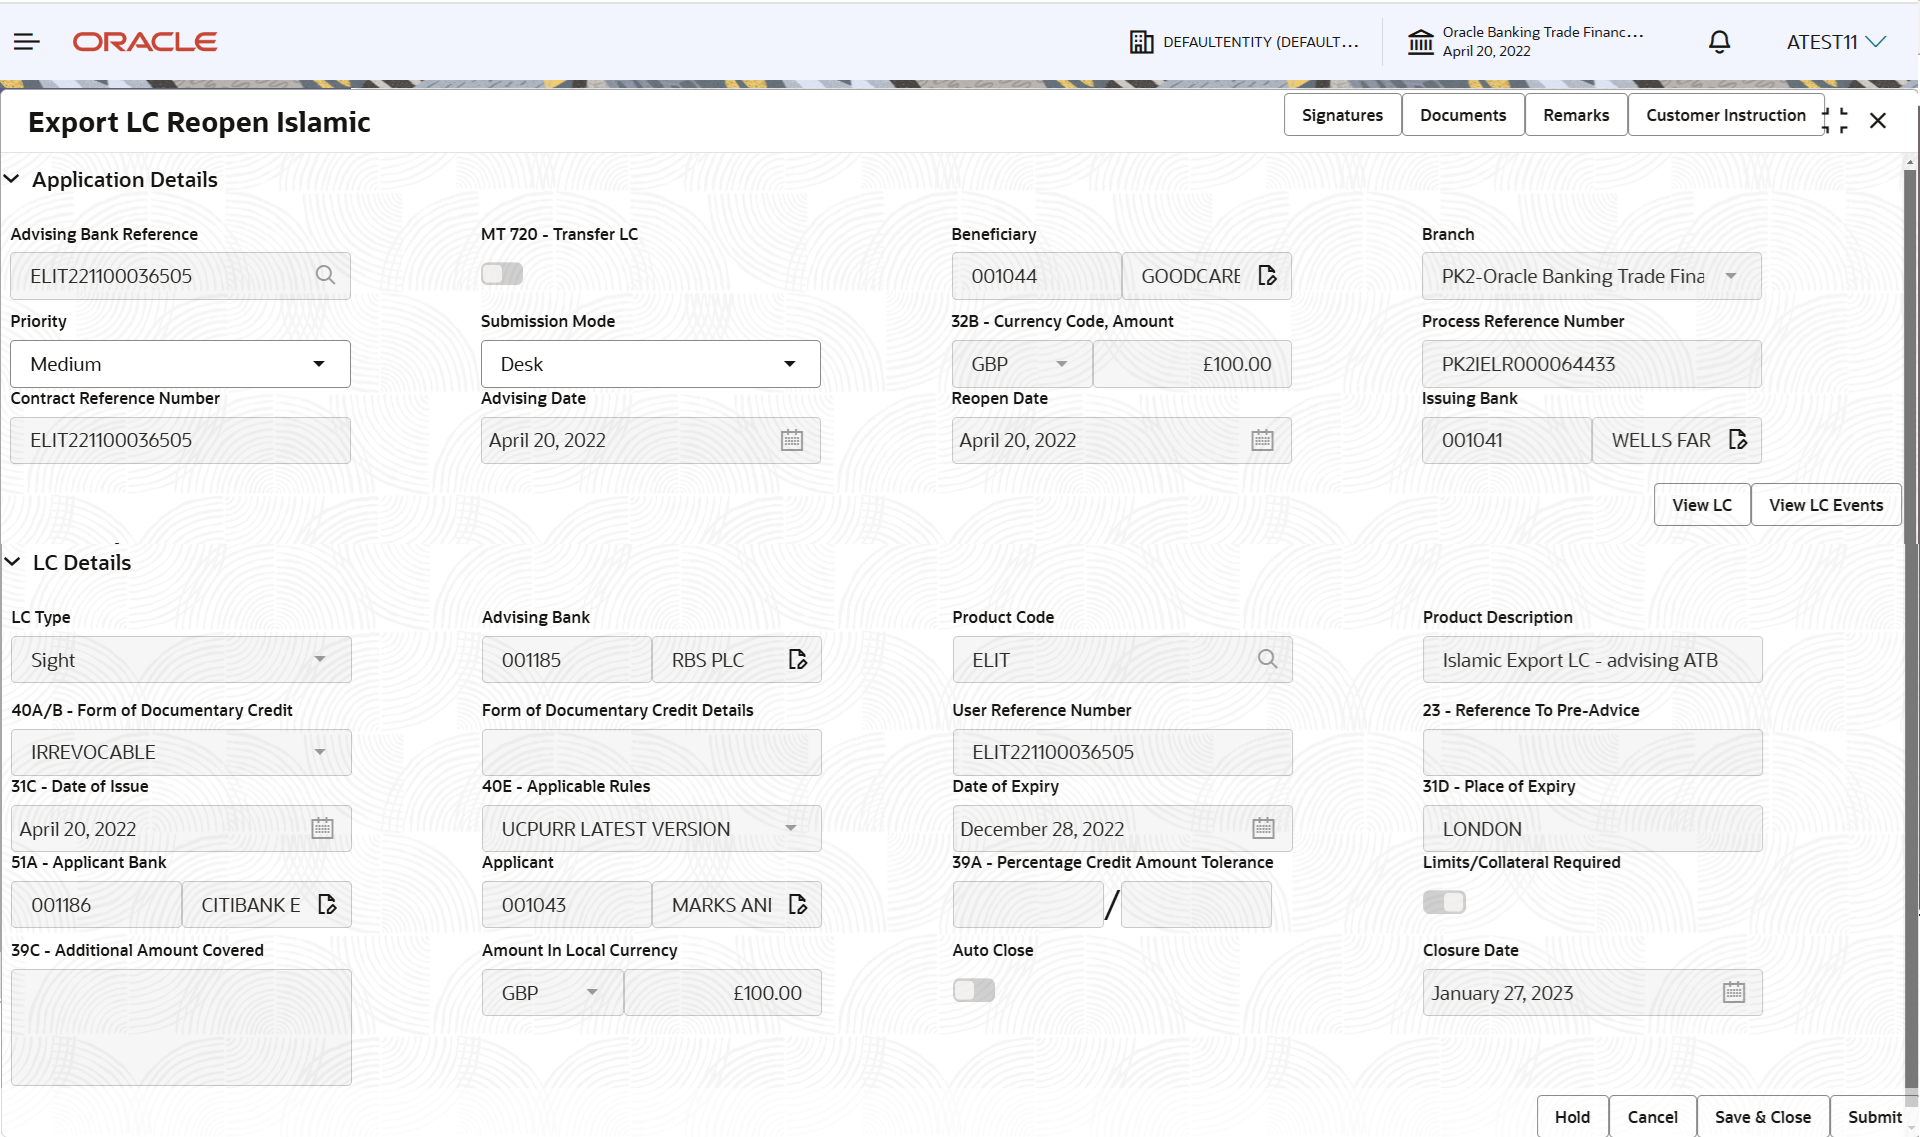Open Applicant MARKS ANI details icon
1920x1137 pixels.
(x=799, y=904)
